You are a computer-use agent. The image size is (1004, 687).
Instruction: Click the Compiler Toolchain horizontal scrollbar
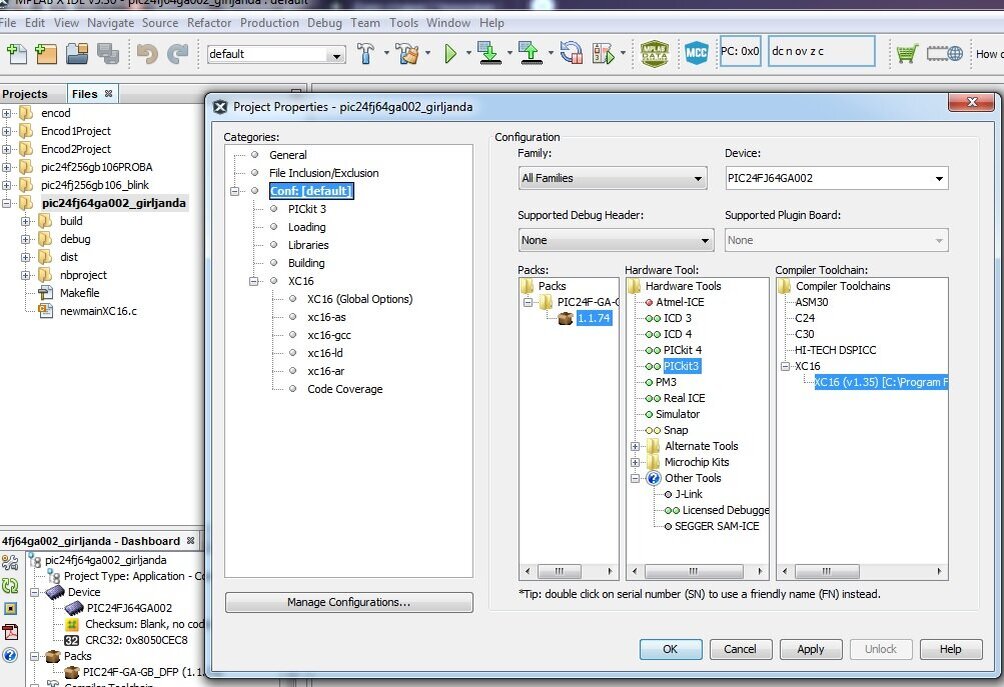pos(862,571)
